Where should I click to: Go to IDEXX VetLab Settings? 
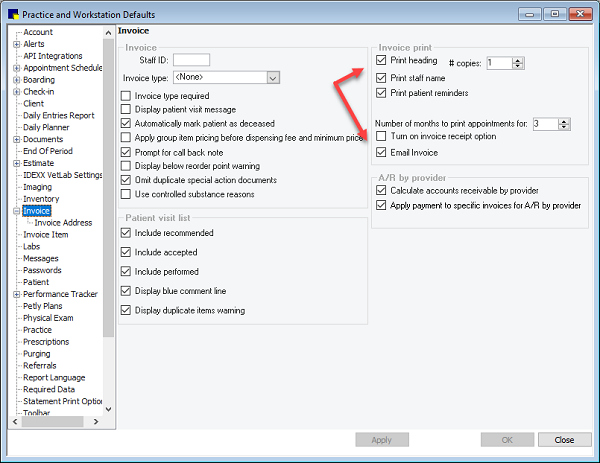coord(62,175)
